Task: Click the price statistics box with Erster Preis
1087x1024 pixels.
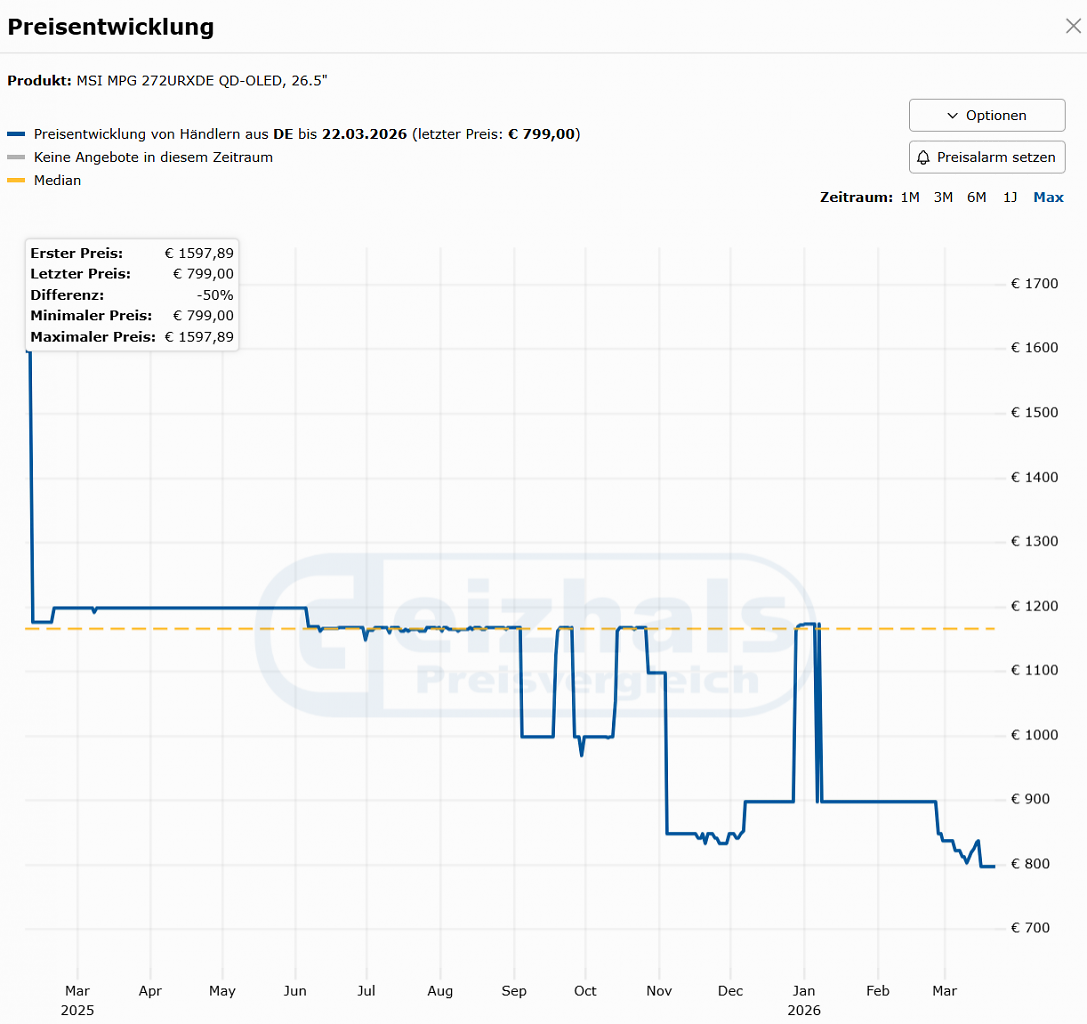Action: point(132,295)
